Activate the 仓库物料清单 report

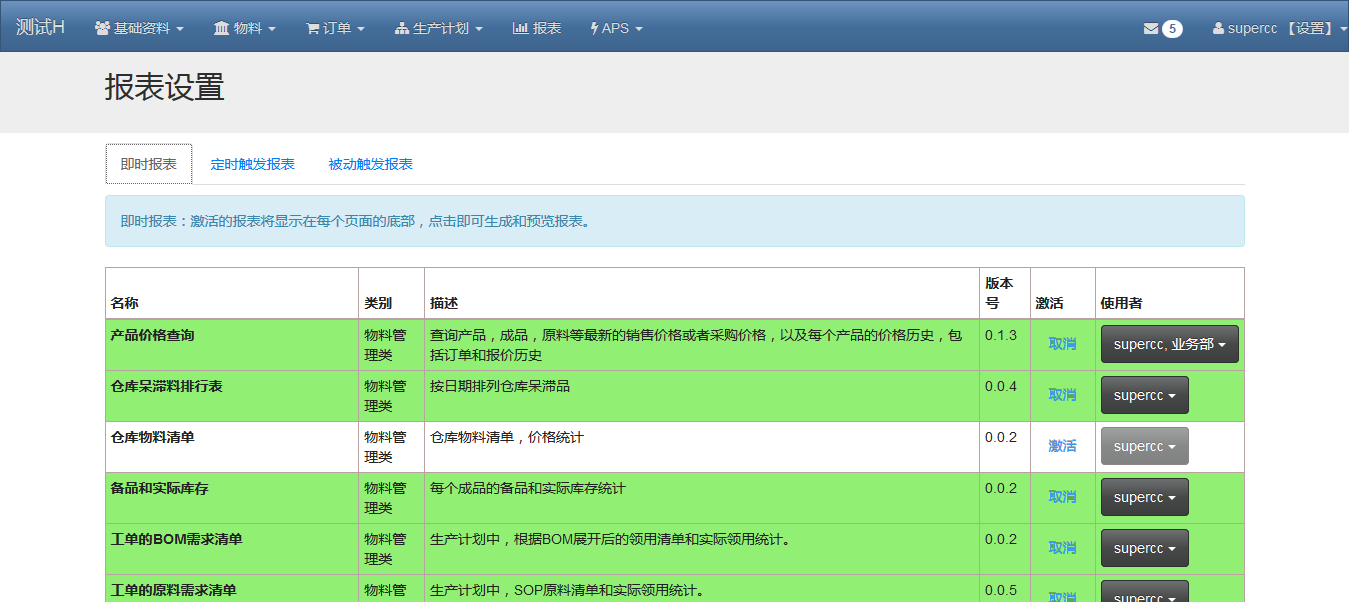pyautogui.click(x=1062, y=446)
